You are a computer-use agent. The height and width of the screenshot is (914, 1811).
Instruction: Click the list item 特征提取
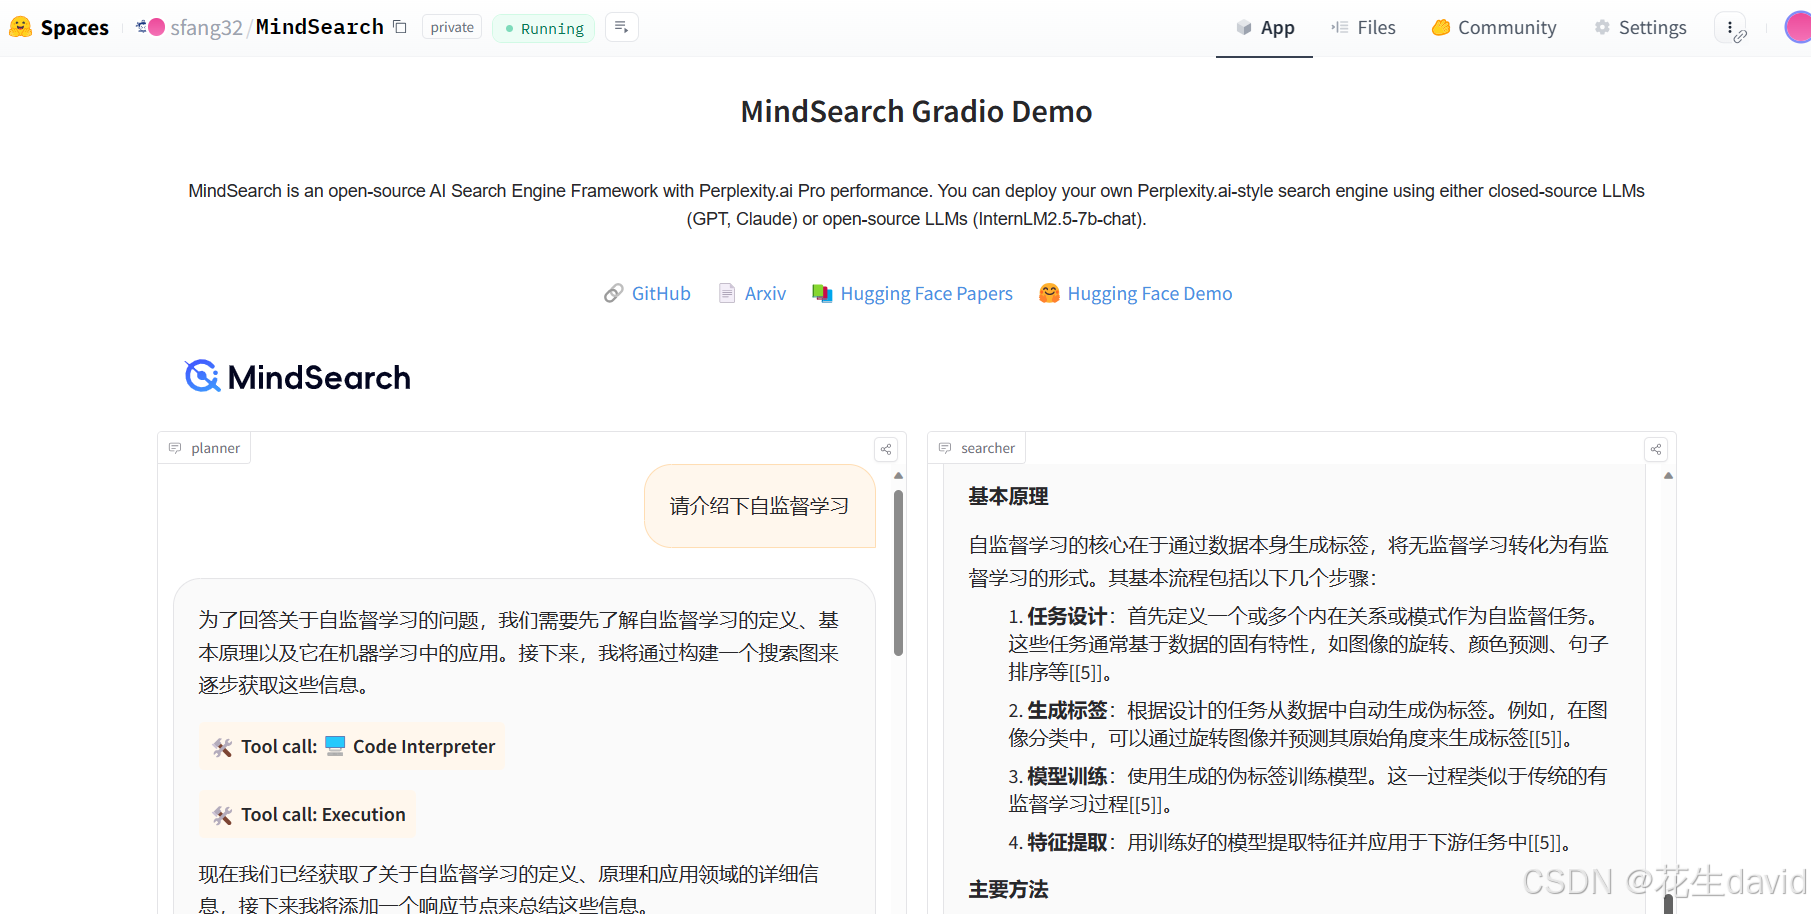pyautogui.click(x=1294, y=842)
